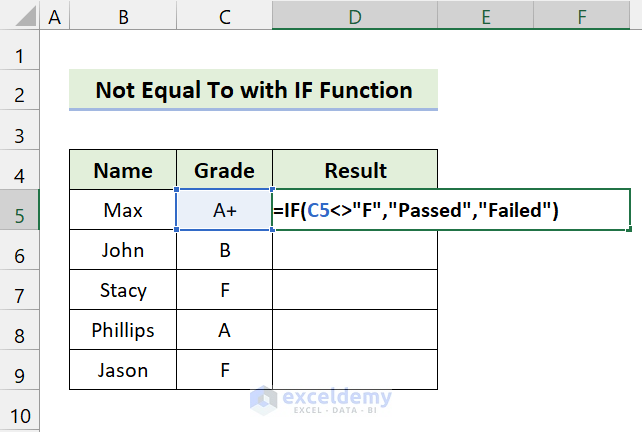The image size is (642, 432).
Task: Select Stacy's F grade cell
Action: point(224,291)
